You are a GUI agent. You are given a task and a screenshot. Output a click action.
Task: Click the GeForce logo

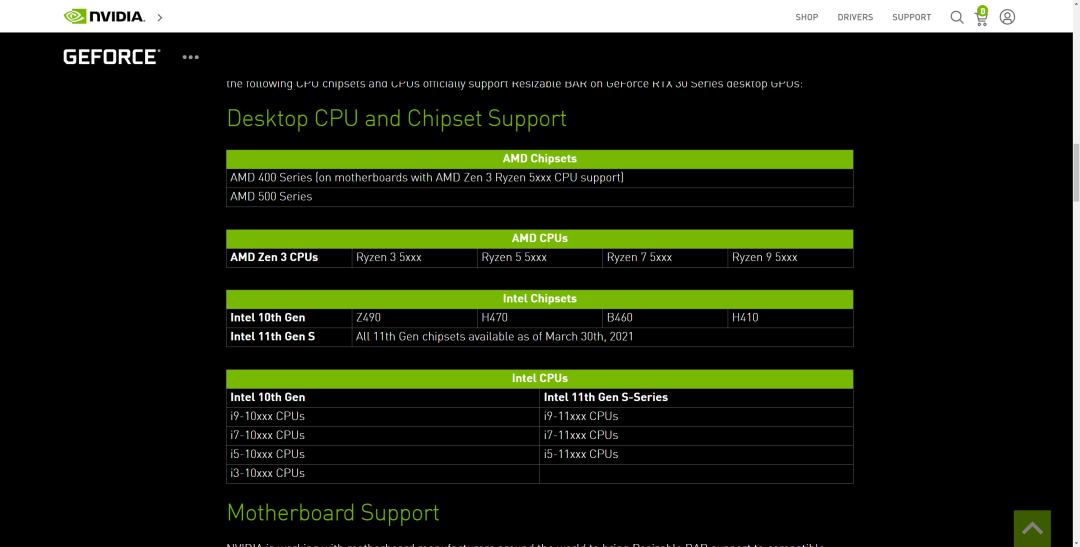111,57
